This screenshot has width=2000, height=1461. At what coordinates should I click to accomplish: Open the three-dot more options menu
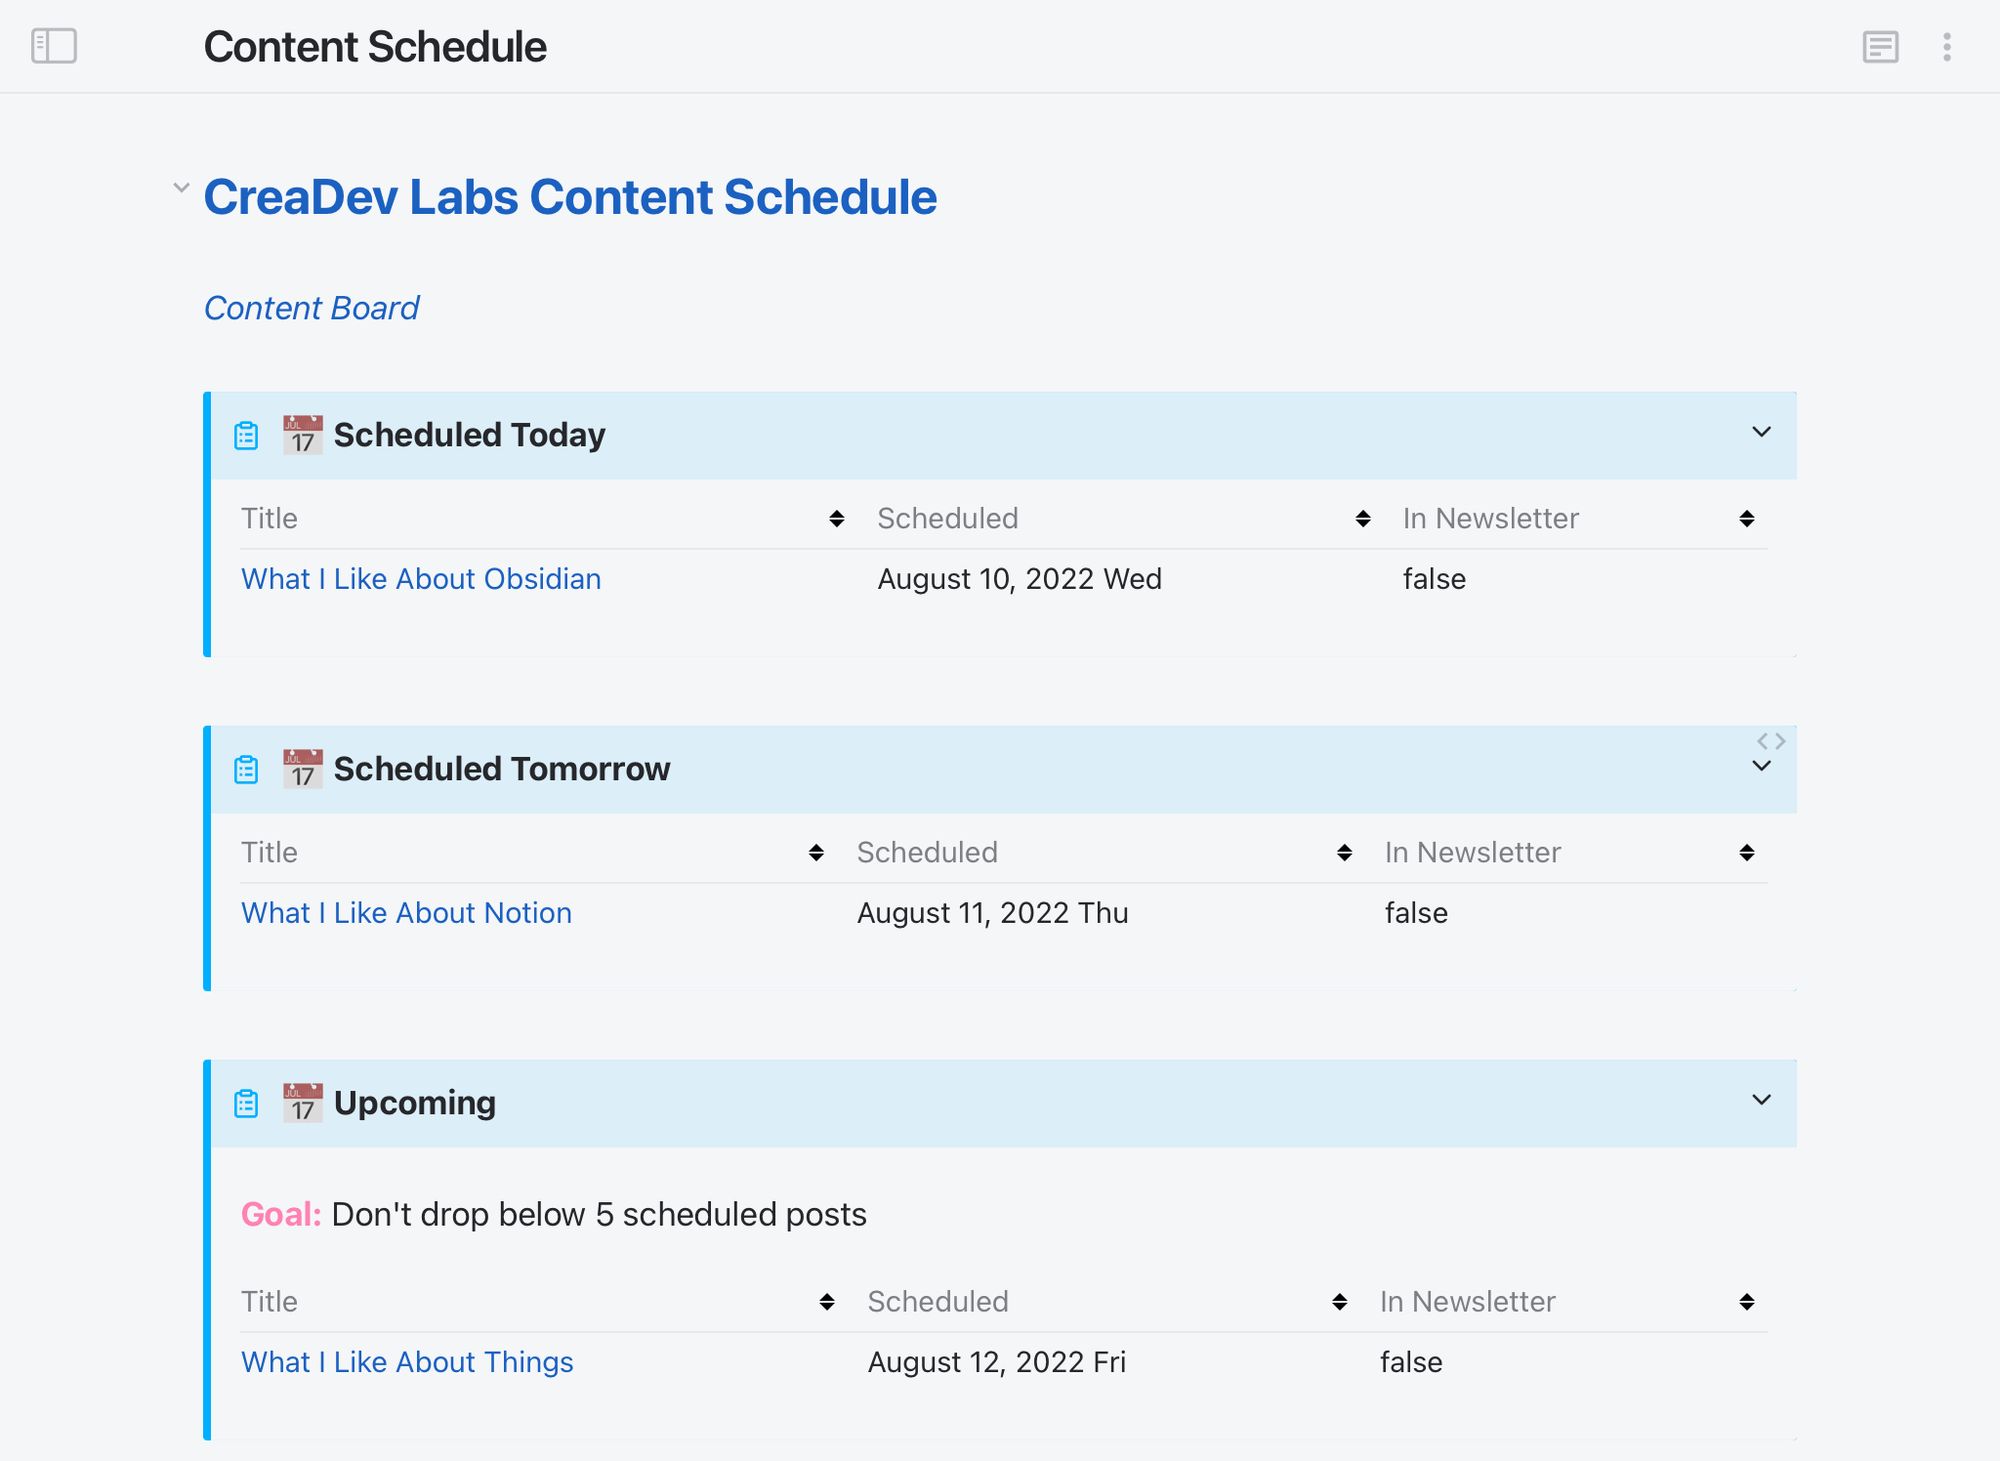[1946, 47]
